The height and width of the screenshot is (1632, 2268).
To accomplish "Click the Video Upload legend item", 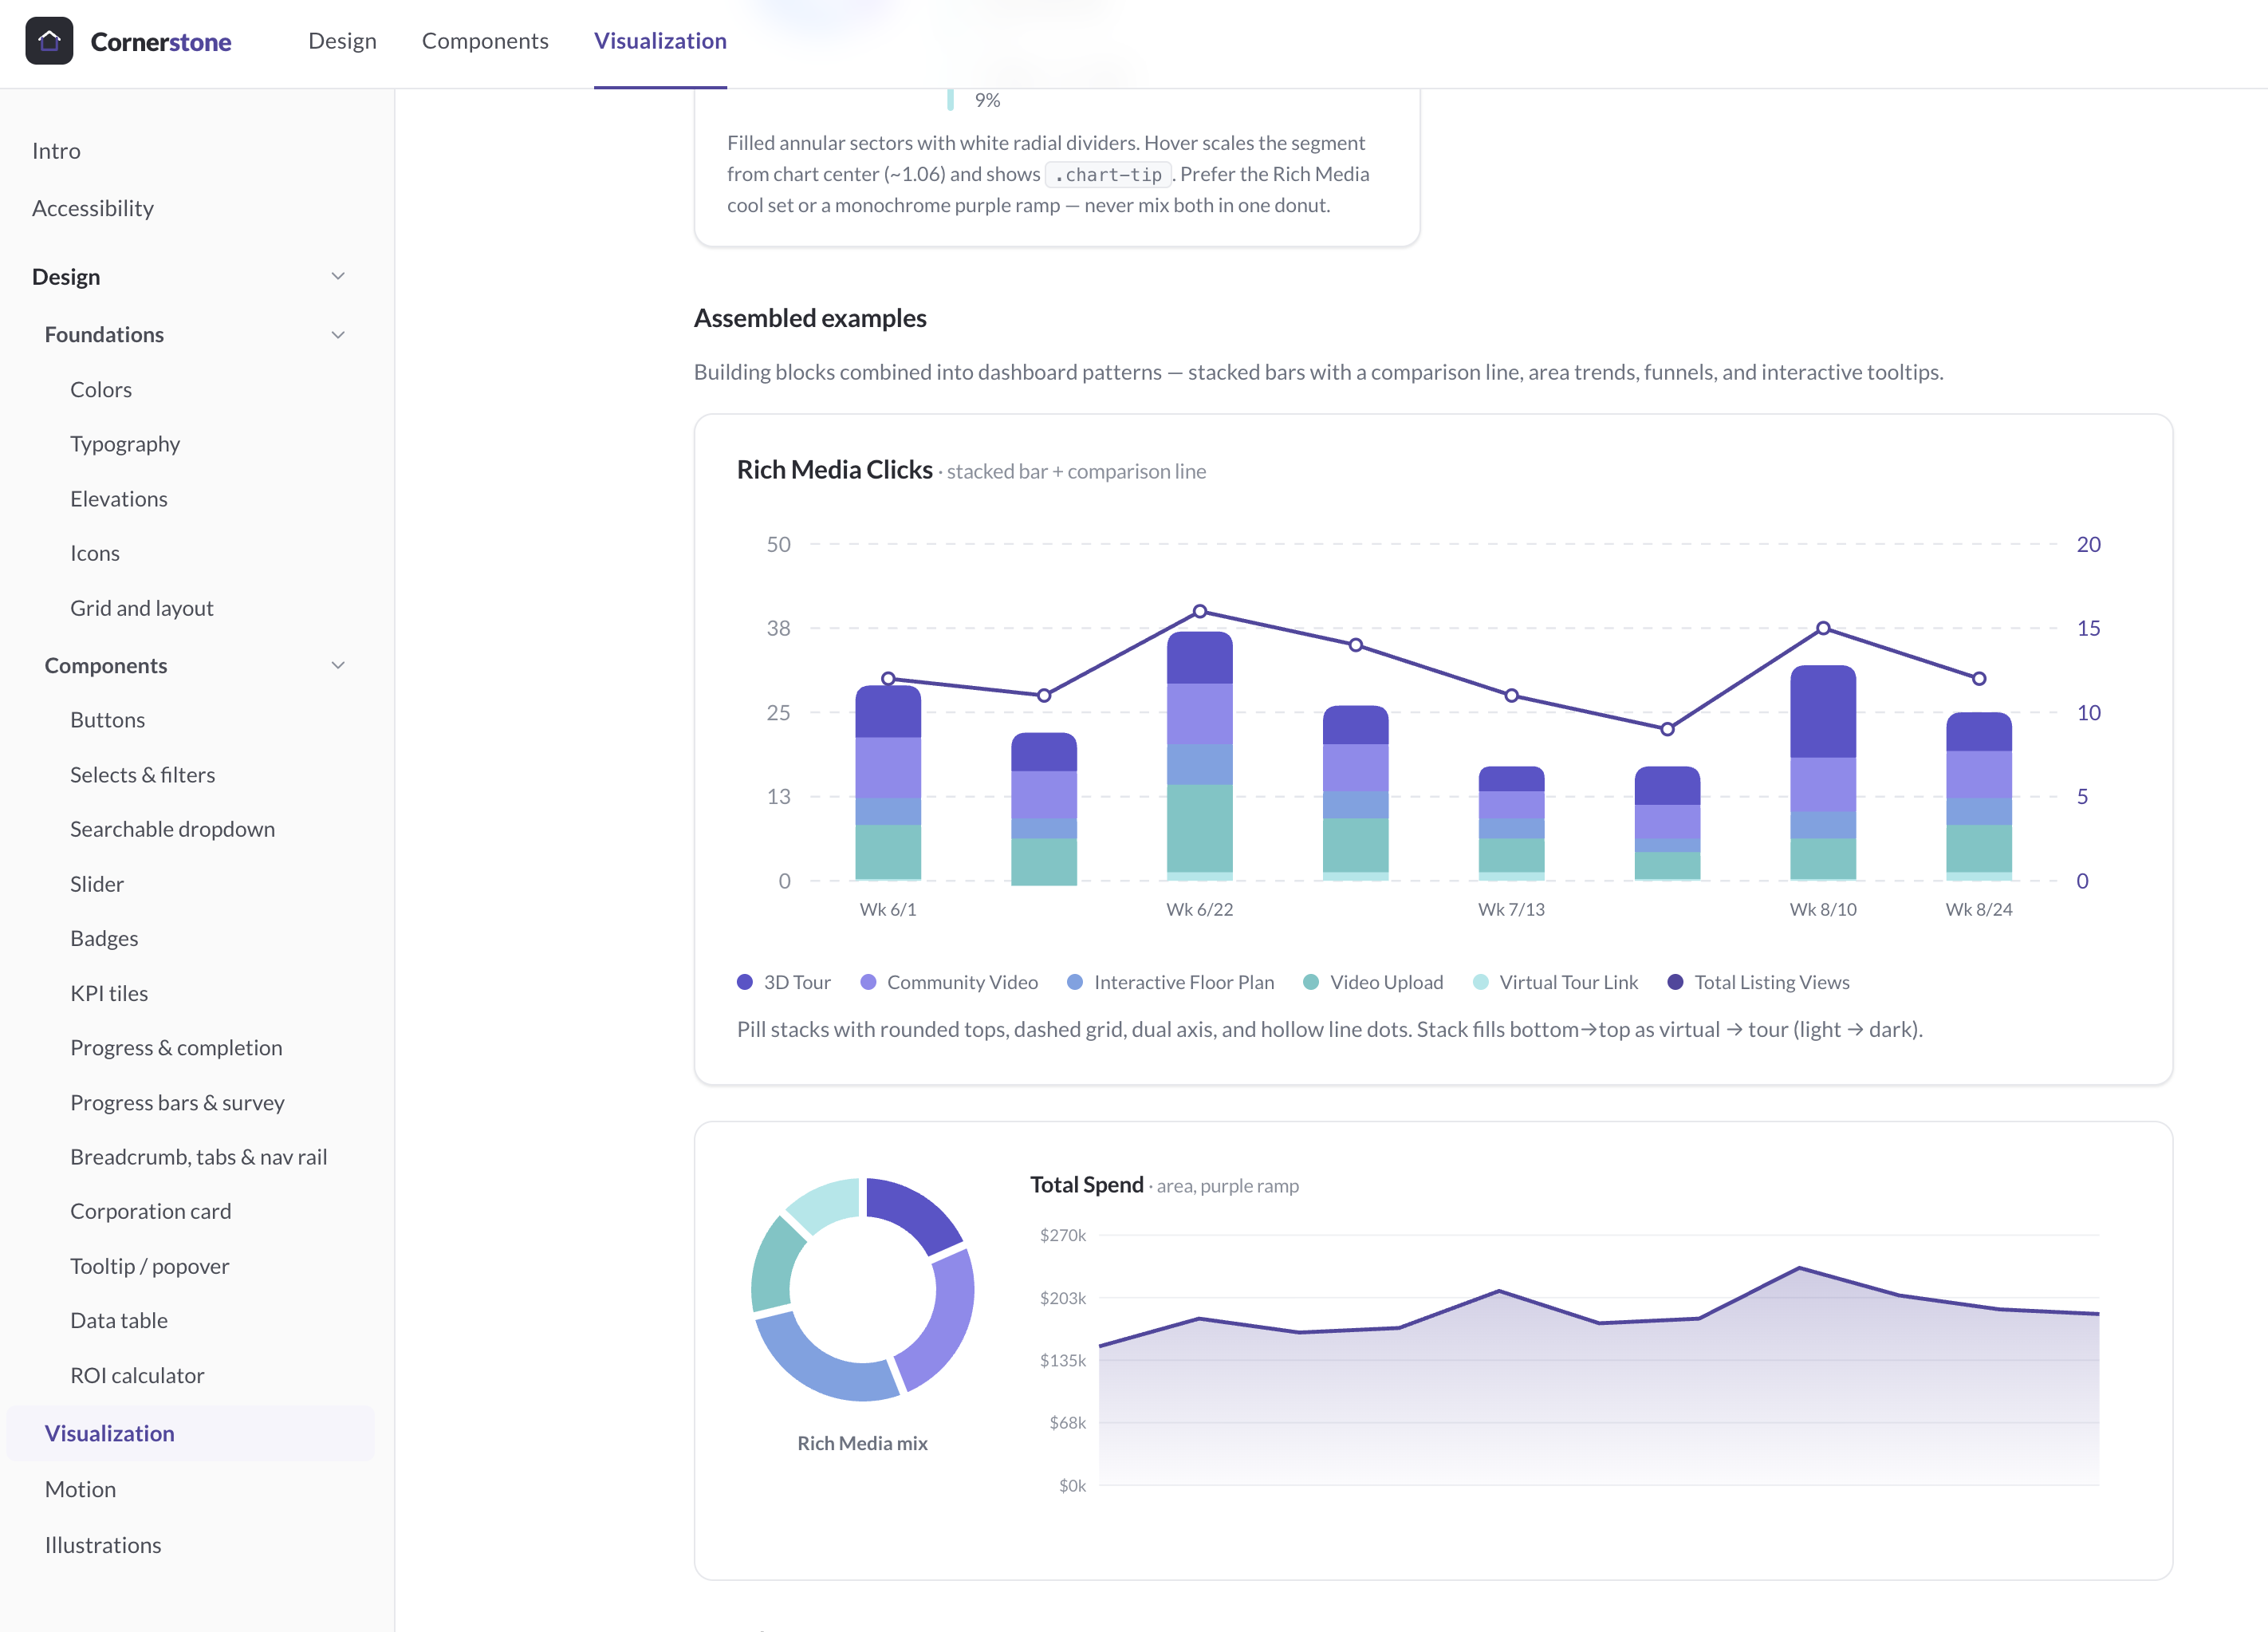I will (x=1373, y=982).
